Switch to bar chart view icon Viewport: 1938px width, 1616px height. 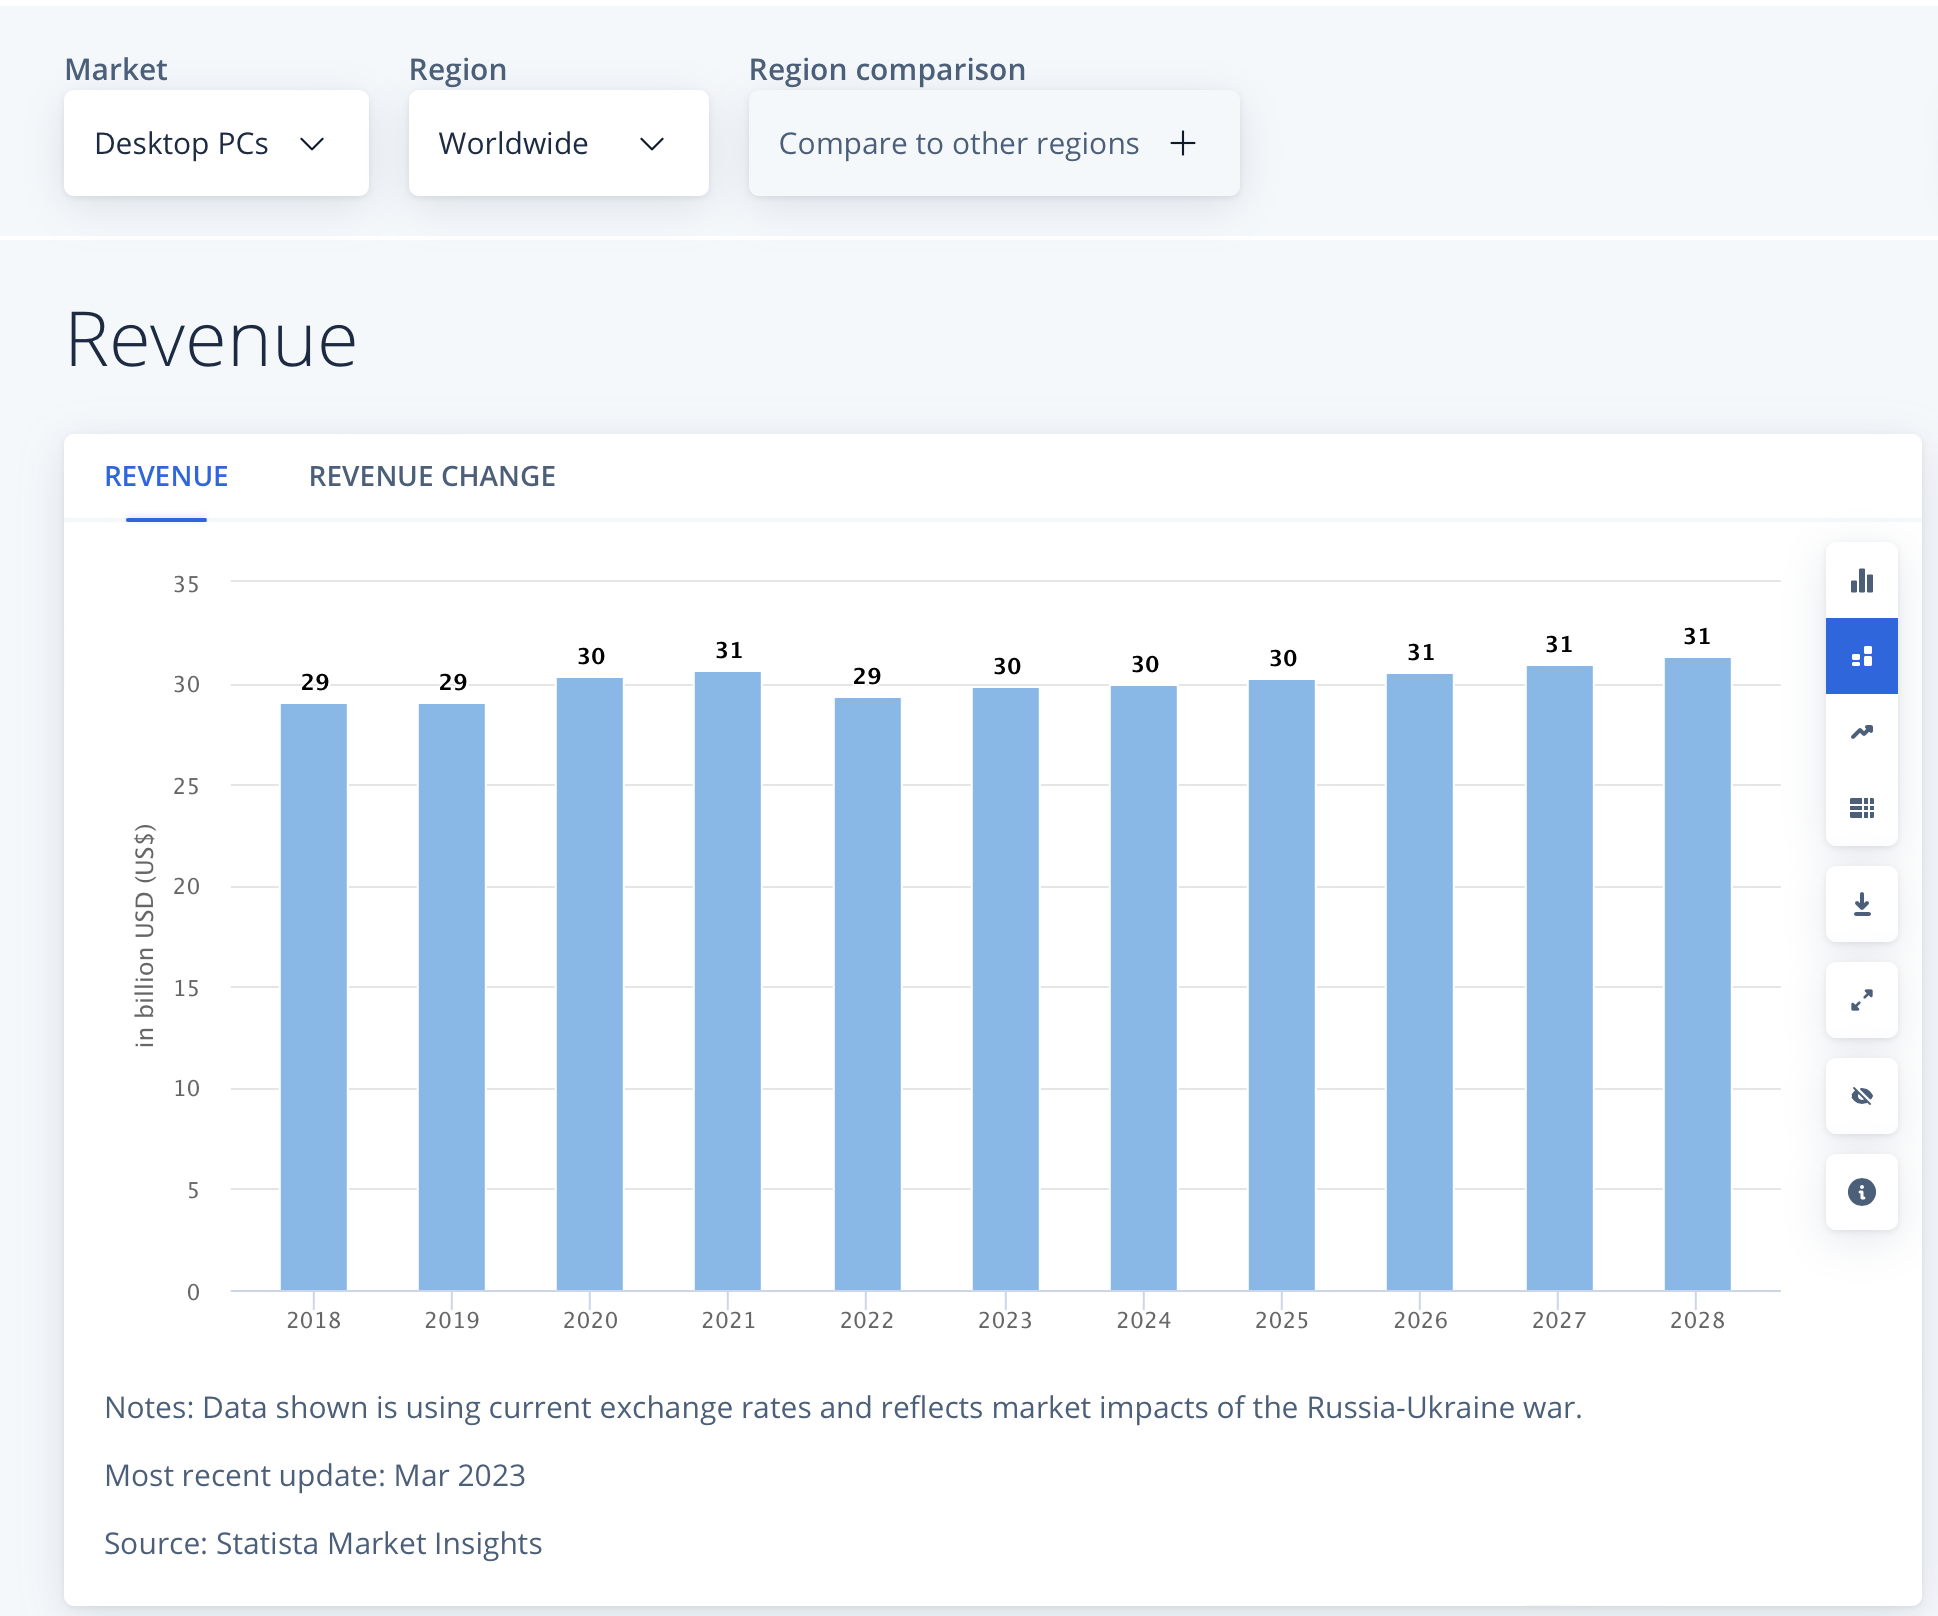click(1861, 581)
